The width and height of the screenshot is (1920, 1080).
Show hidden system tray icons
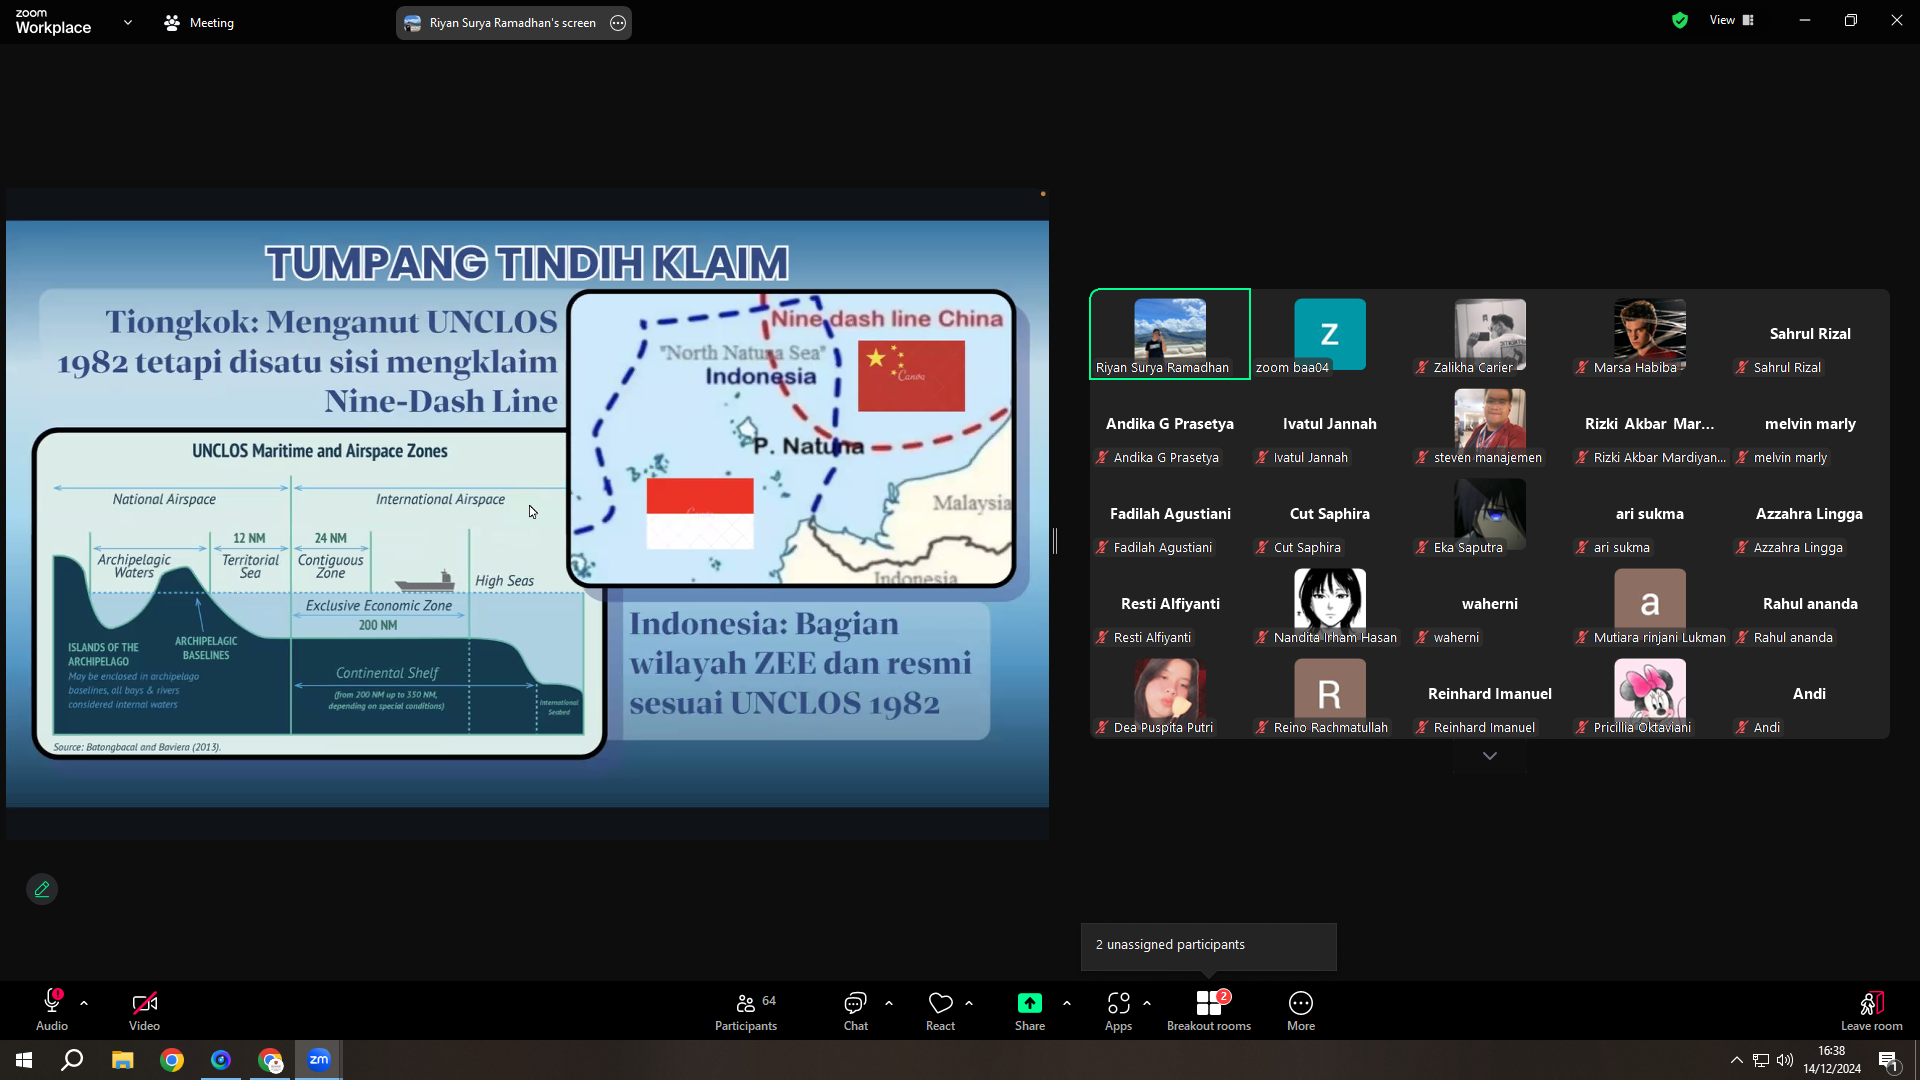pyautogui.click(x=1737, y=1060)
